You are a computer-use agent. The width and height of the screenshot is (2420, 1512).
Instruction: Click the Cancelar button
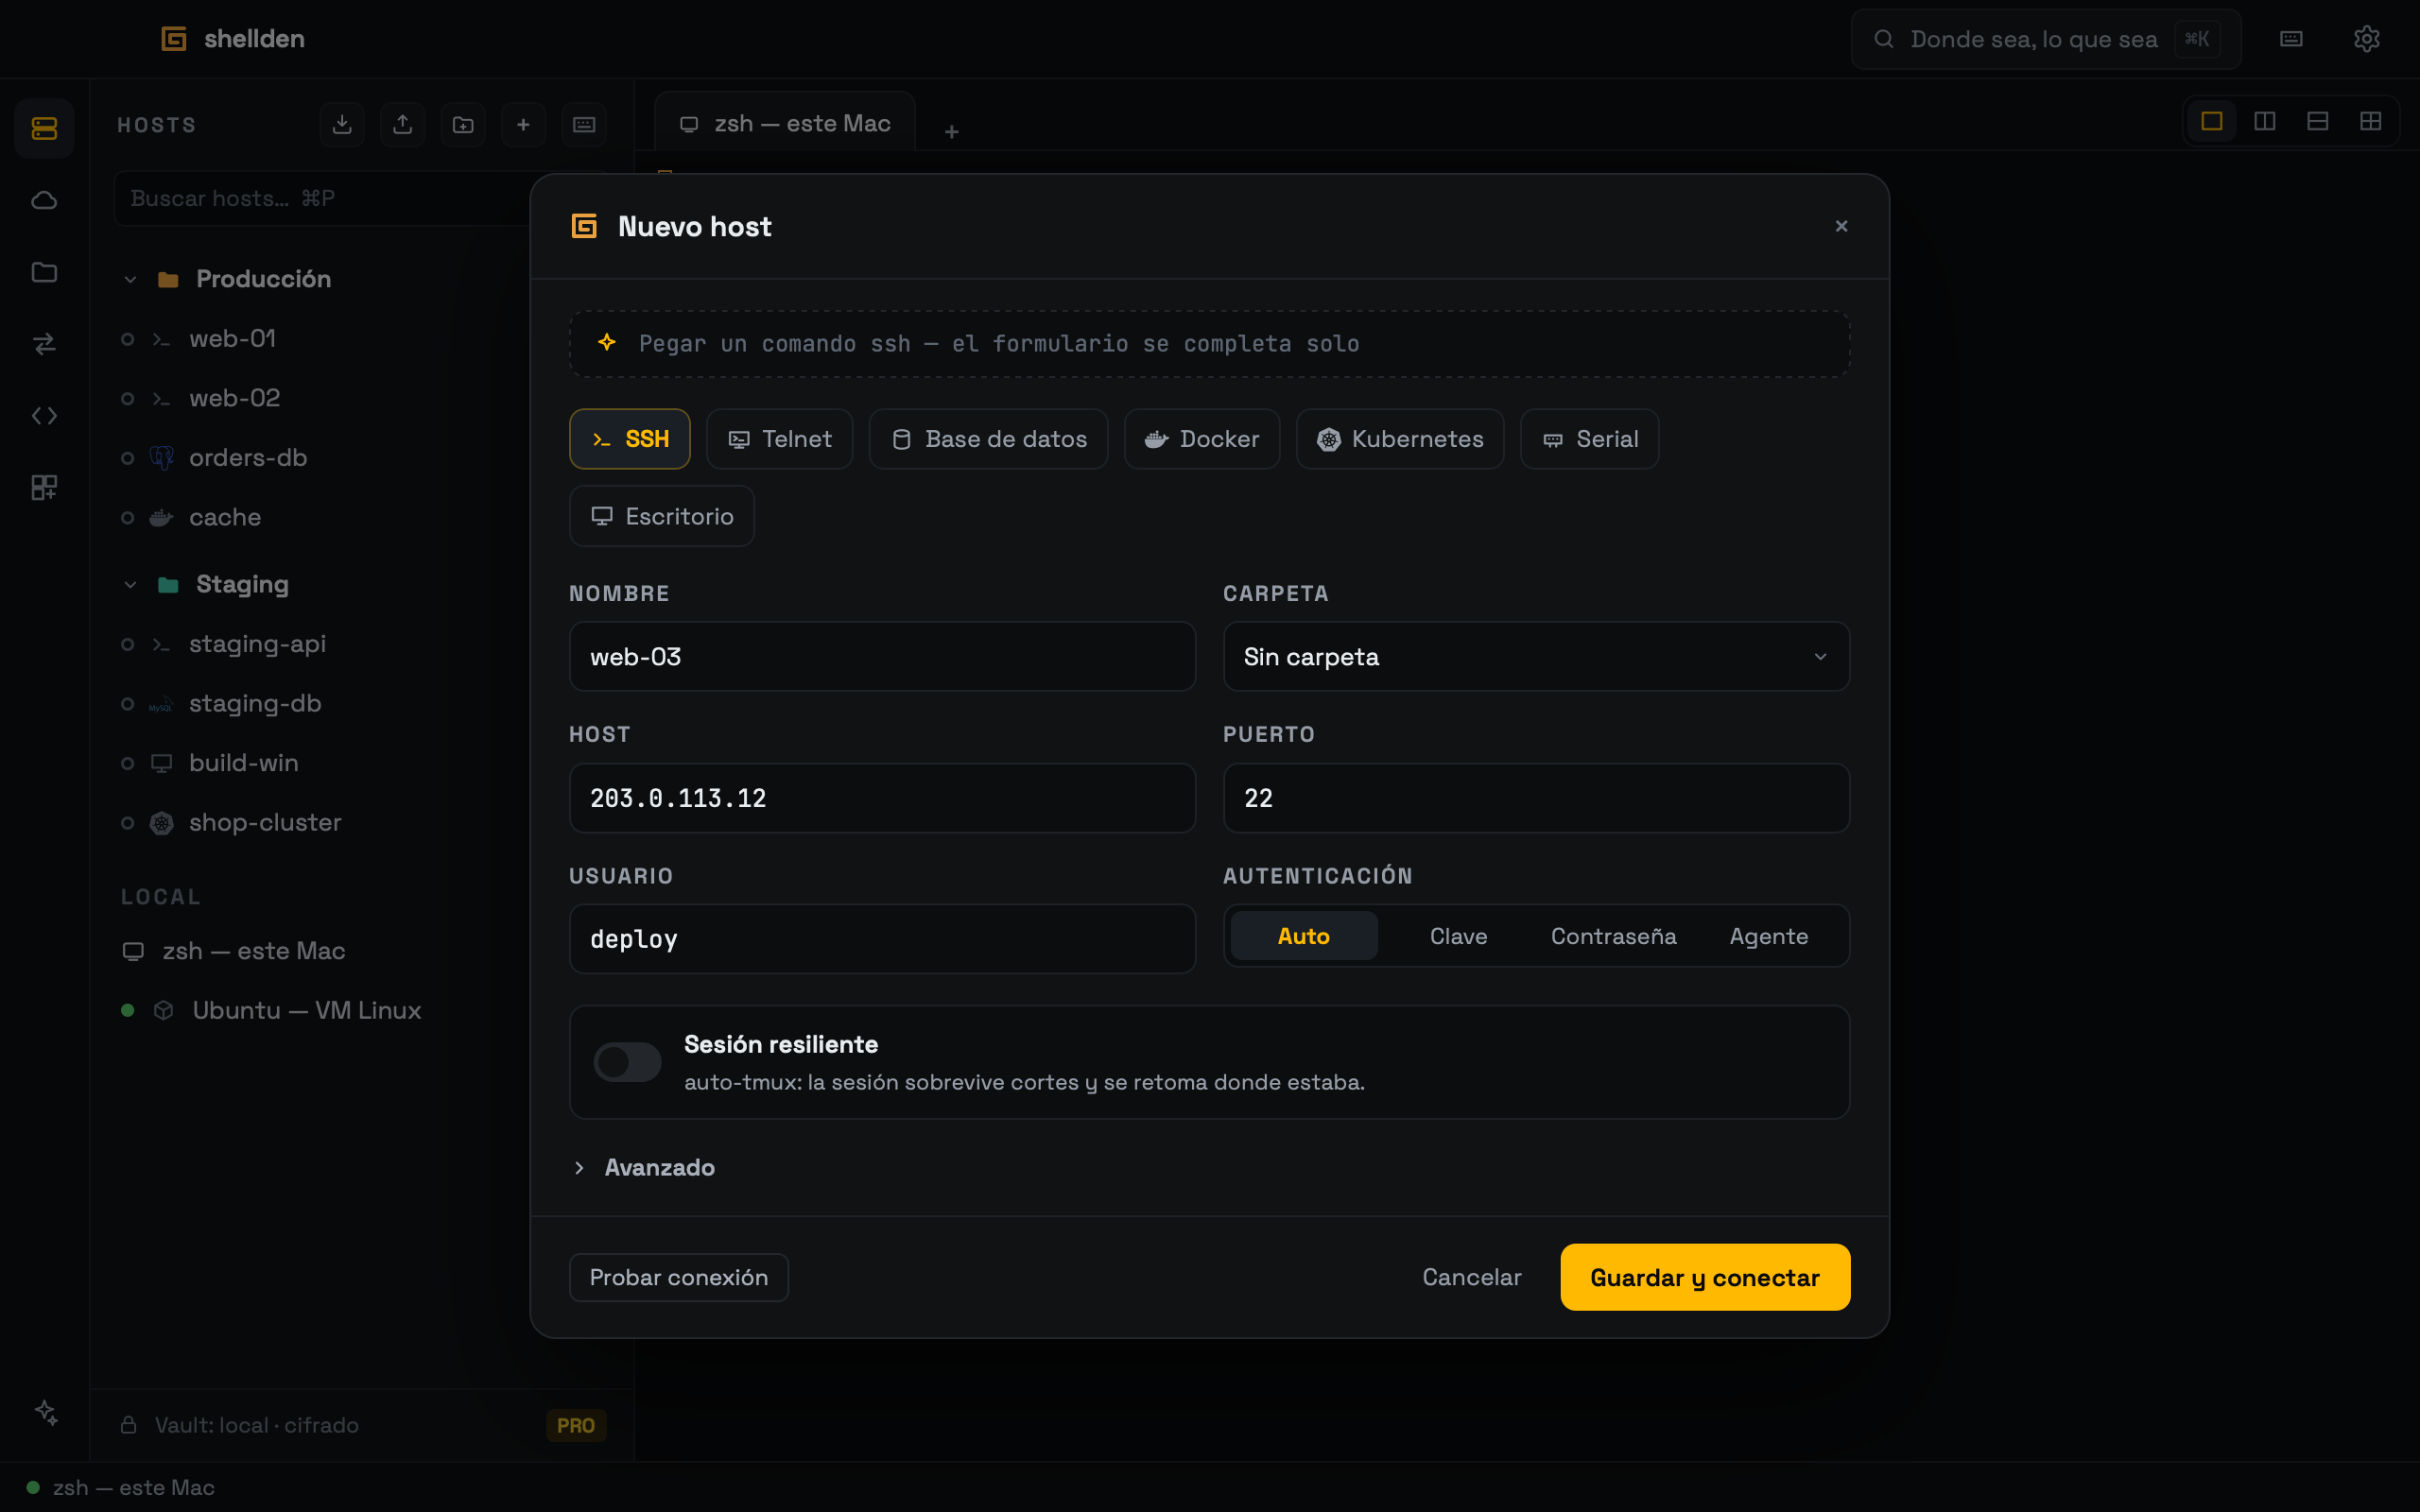click(x=1472, y=1277)
